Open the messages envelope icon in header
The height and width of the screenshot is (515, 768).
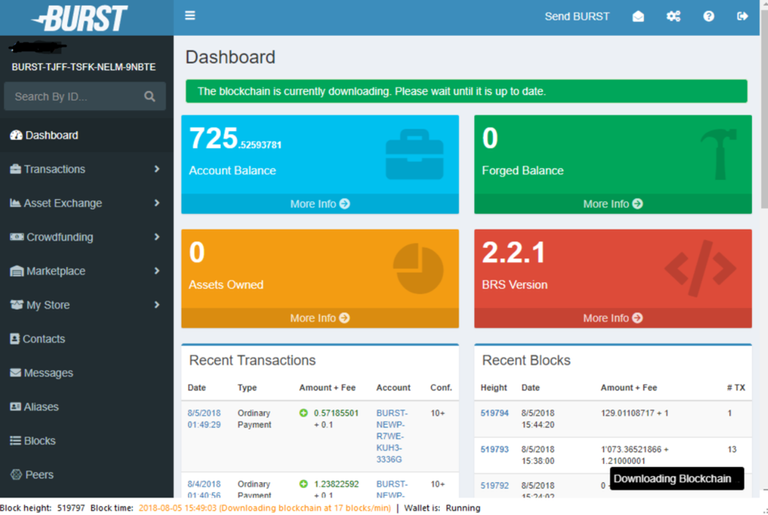638,16
